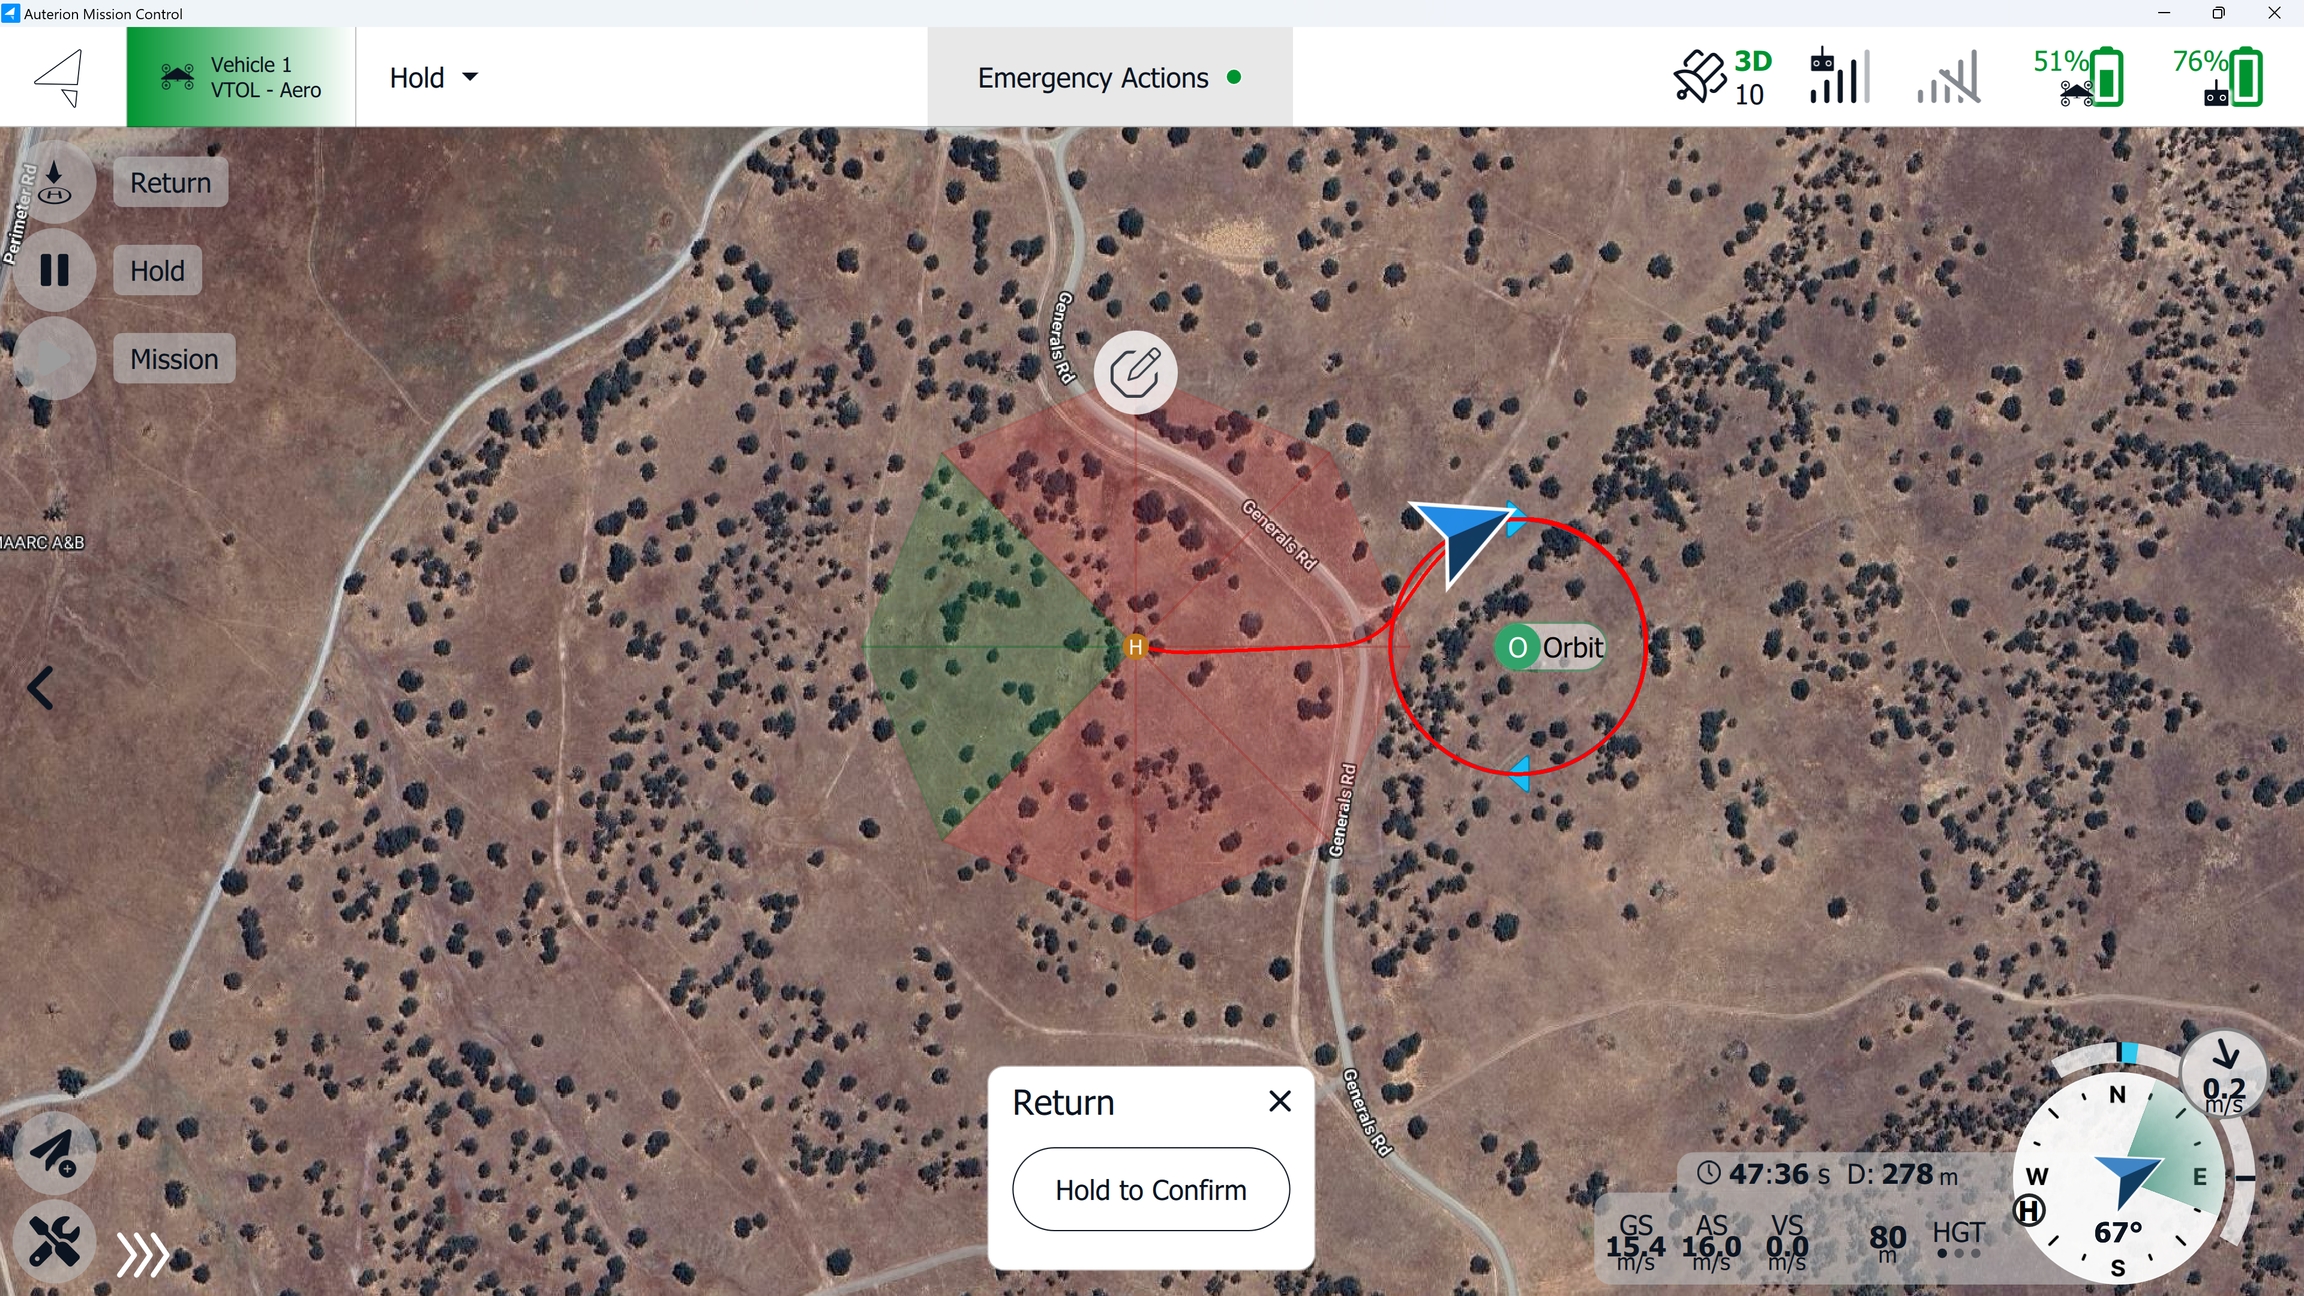The image size is (2304, 1296).
Task: Click the edit pencil icon on map
Action: (1135, 372)
